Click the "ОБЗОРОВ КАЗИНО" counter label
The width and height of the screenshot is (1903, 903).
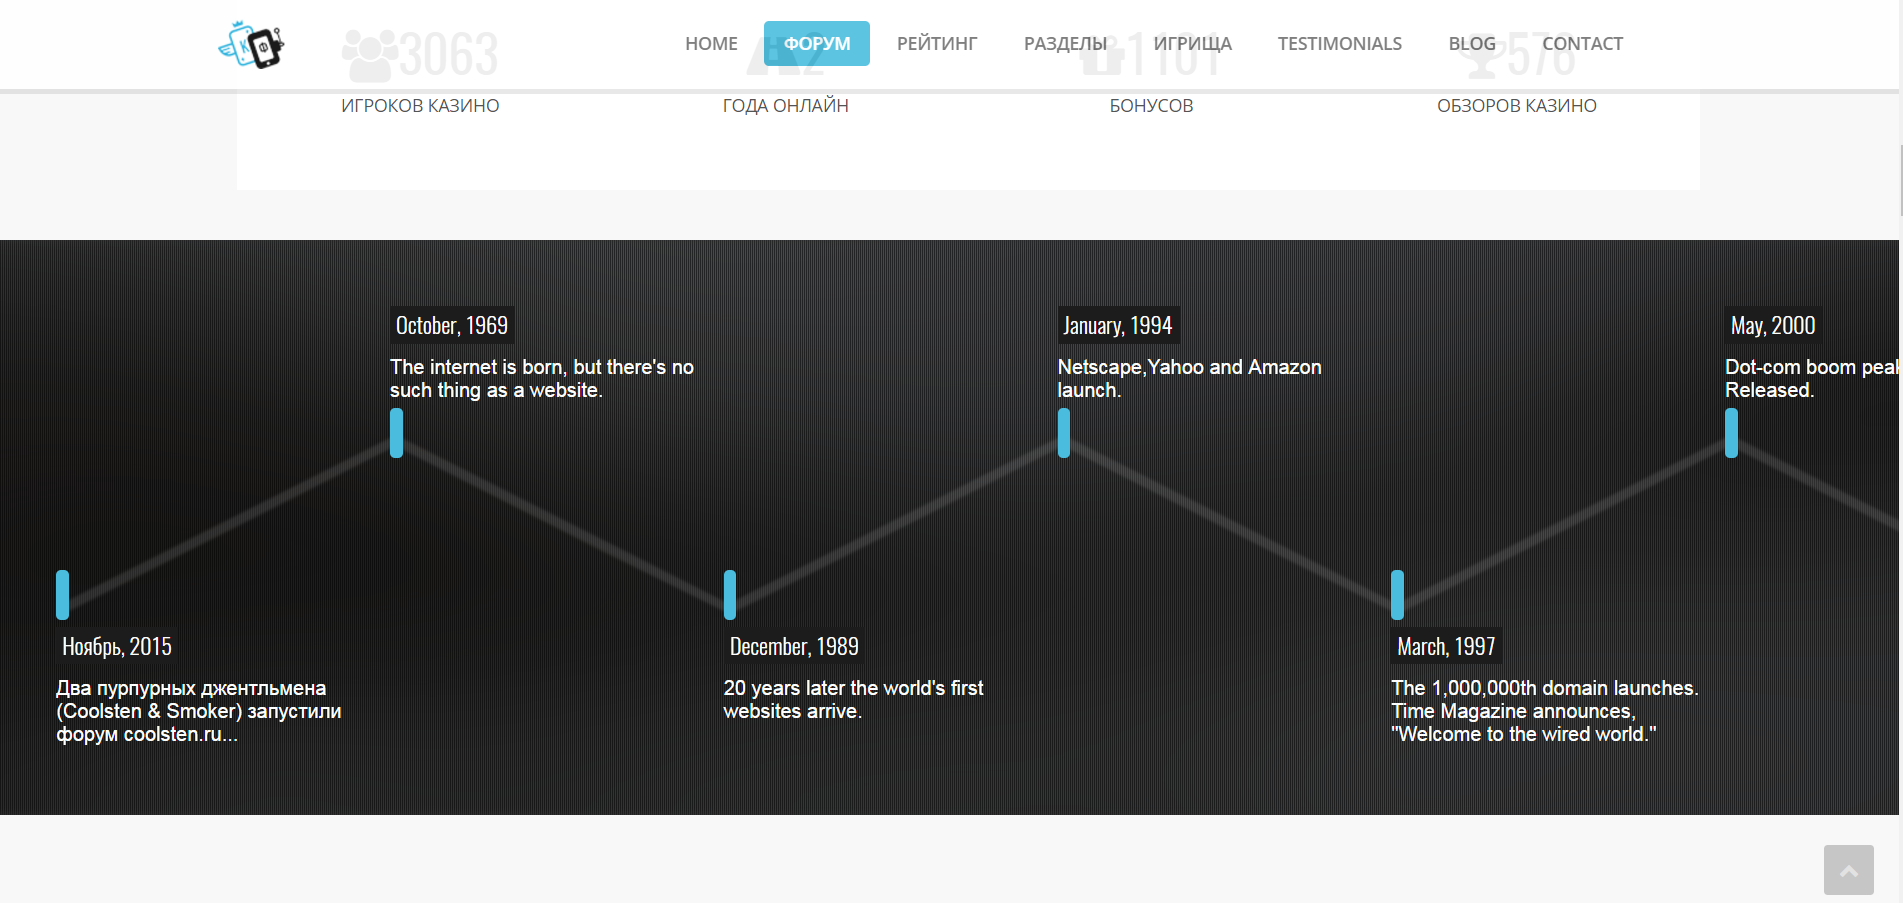(x=1517, y=106)
